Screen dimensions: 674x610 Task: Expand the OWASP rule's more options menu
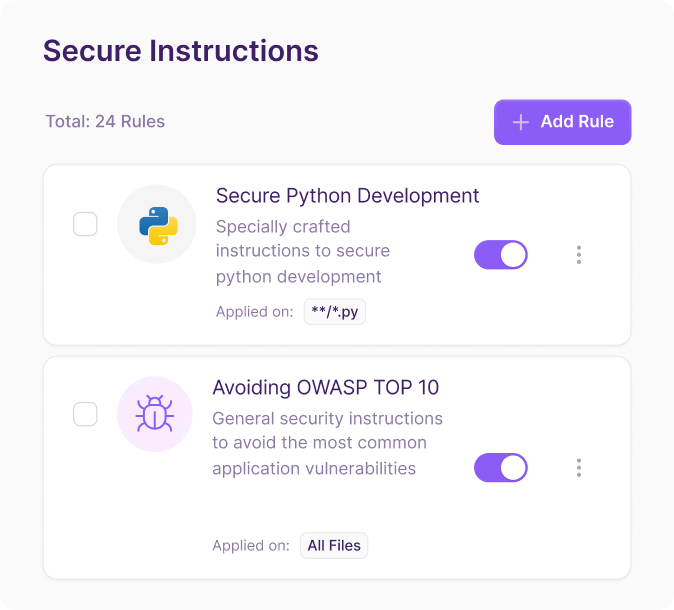pyautogui.click(x=579, y=467)
